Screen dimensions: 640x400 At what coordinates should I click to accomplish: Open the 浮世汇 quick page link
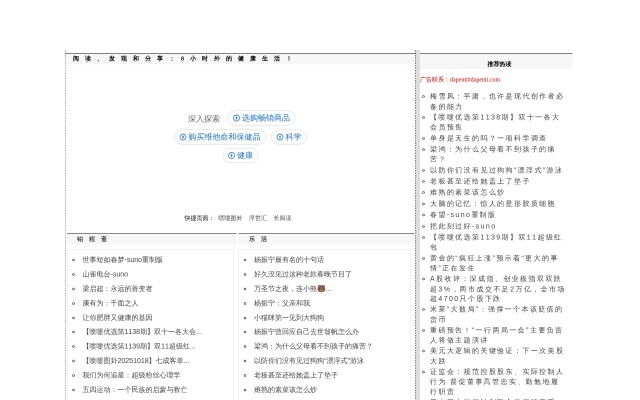coord(257,217)
